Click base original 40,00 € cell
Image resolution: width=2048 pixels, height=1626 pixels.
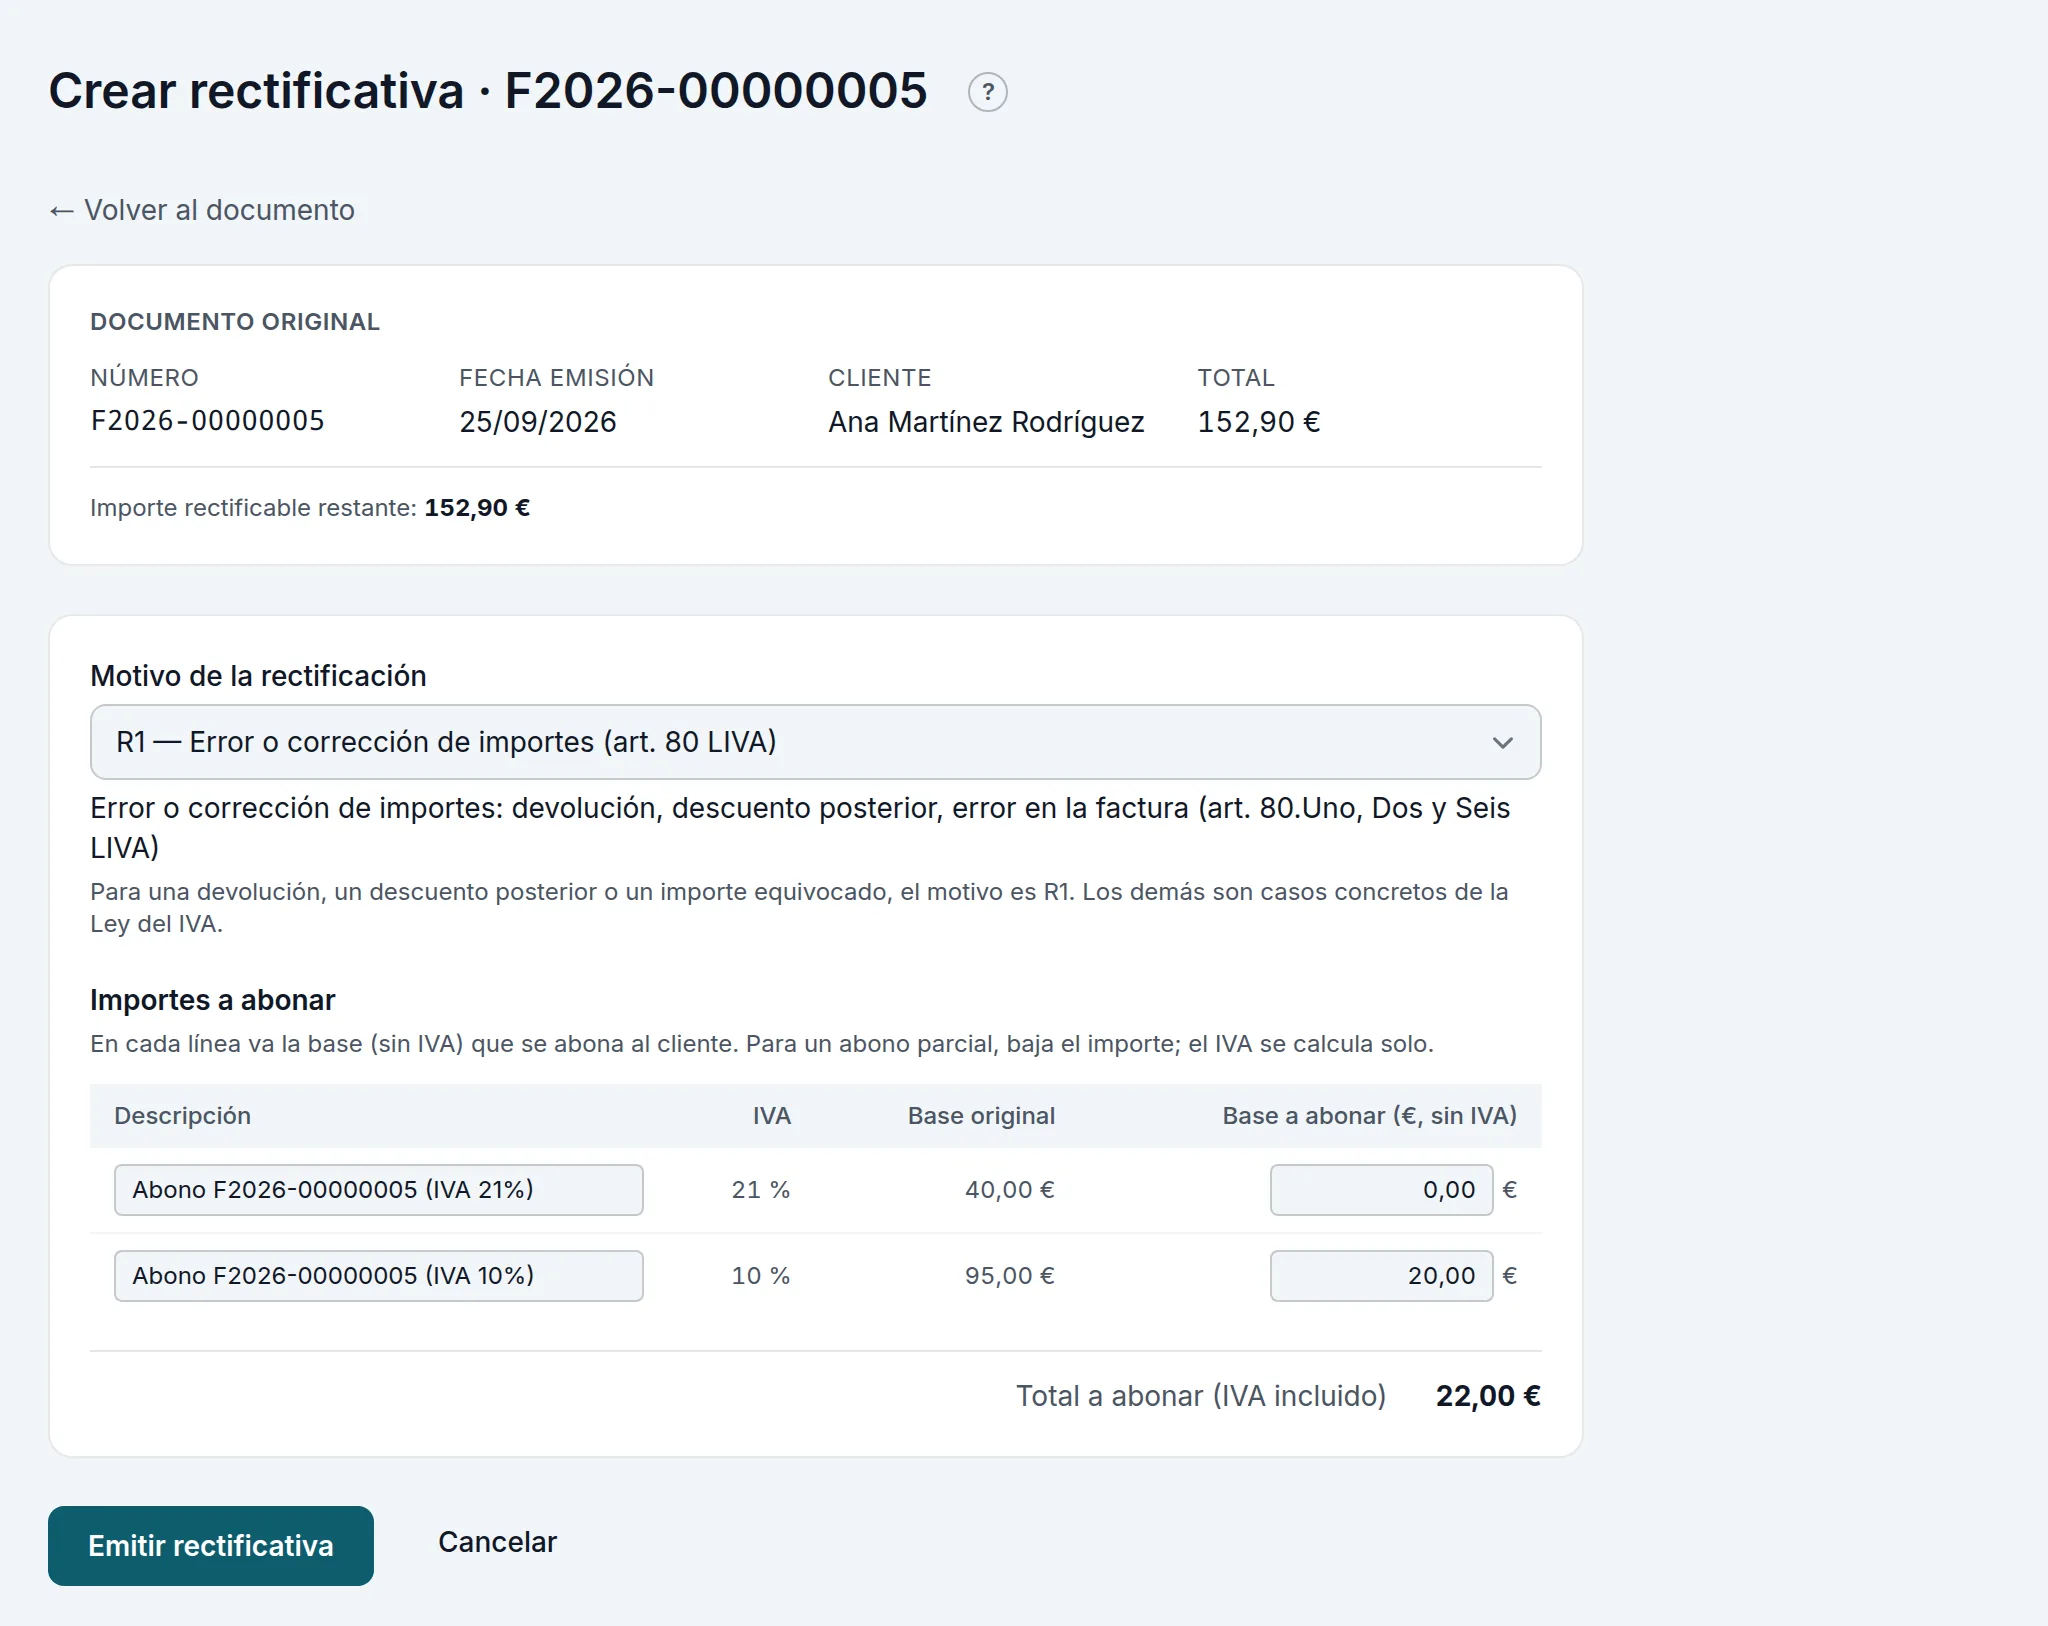point(1009,1190)
